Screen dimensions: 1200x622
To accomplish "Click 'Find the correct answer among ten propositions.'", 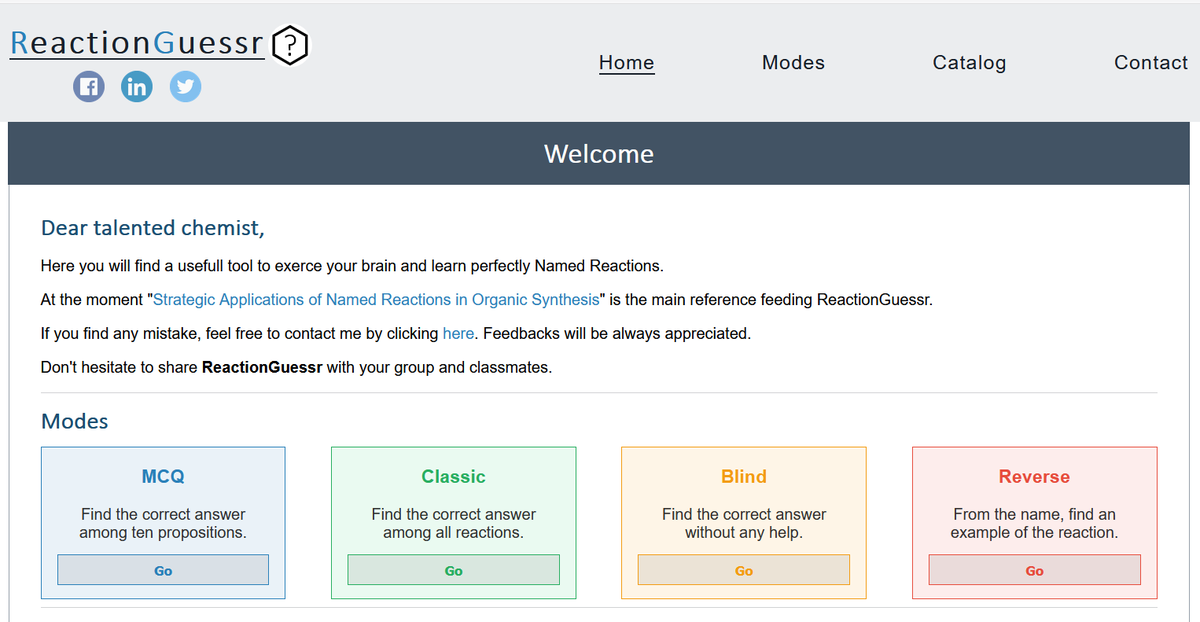I will tap(163, 523).
